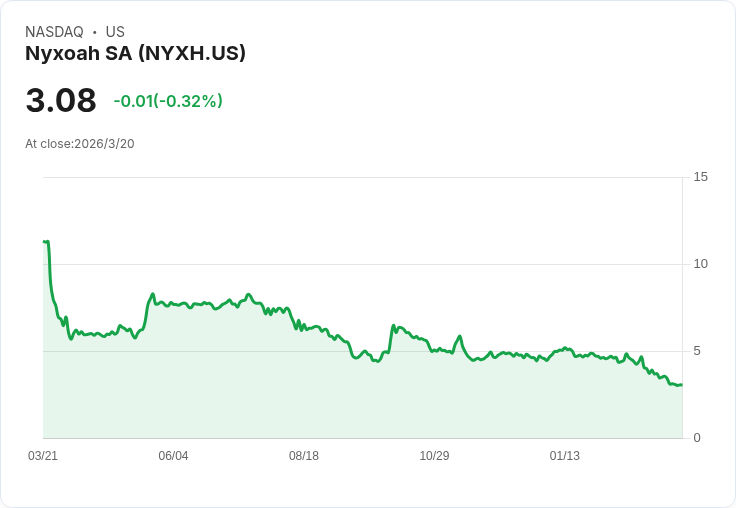Click the NASDAQ exchange label
The height and width of the screenshot is (508, 736).
(x=54, y=32)
